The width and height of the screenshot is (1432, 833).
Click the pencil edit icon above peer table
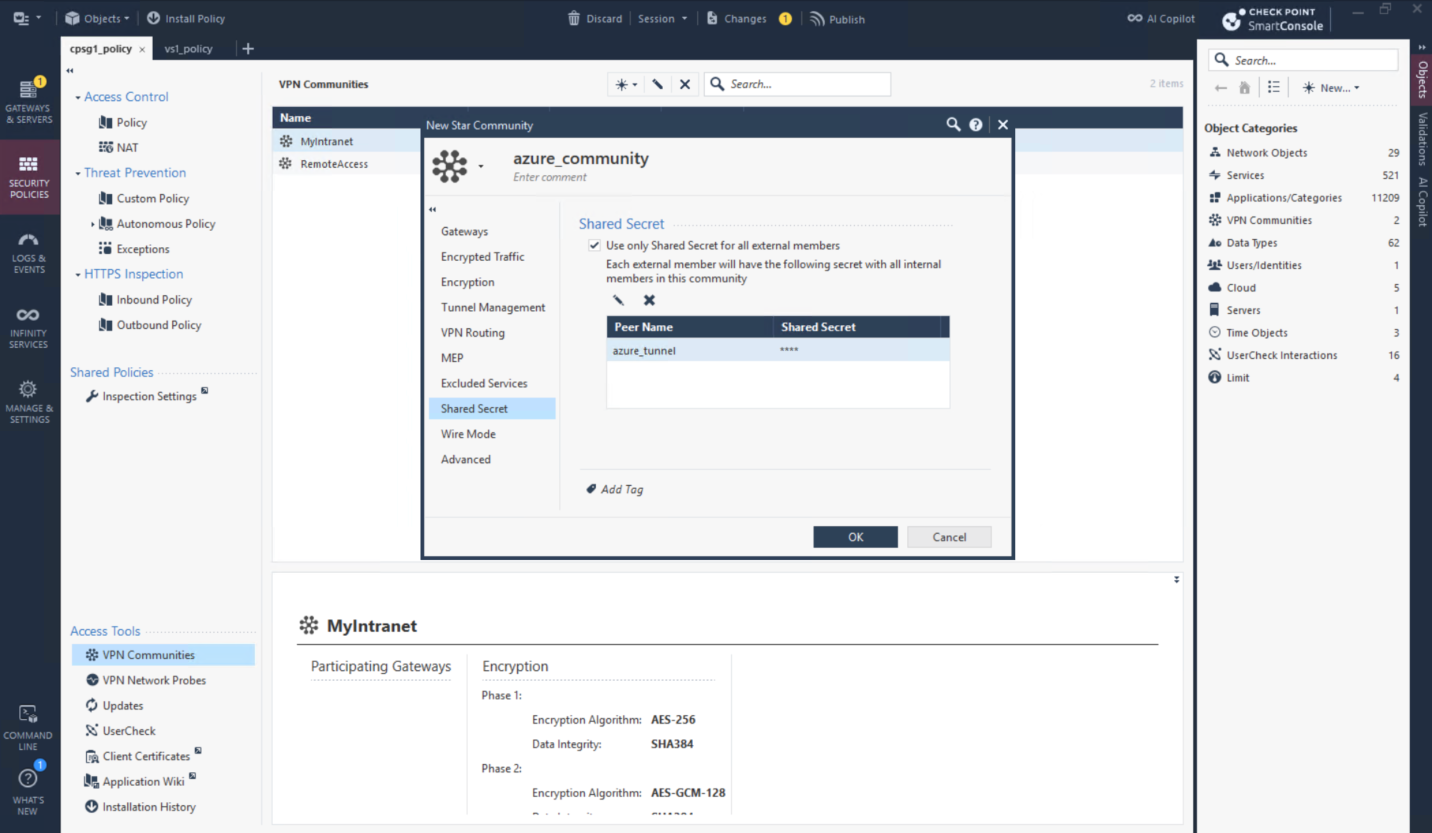[618, 300]
